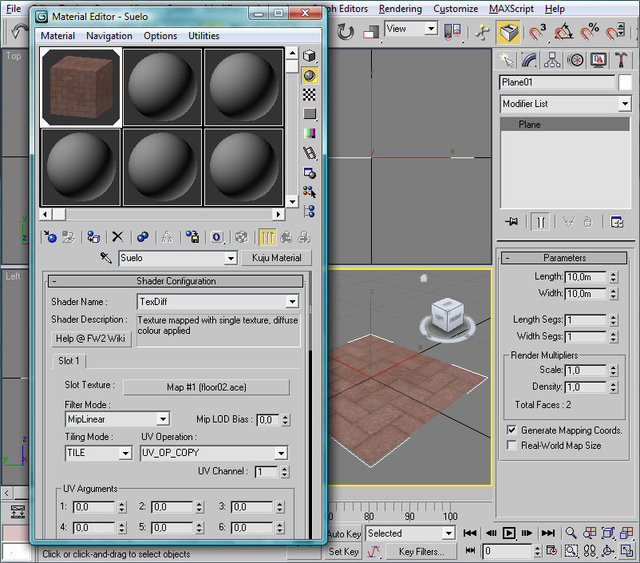Uncheck Generate Mapping Coords checkbox
This screenshot has height=563, width=640.
click(512, 430)
